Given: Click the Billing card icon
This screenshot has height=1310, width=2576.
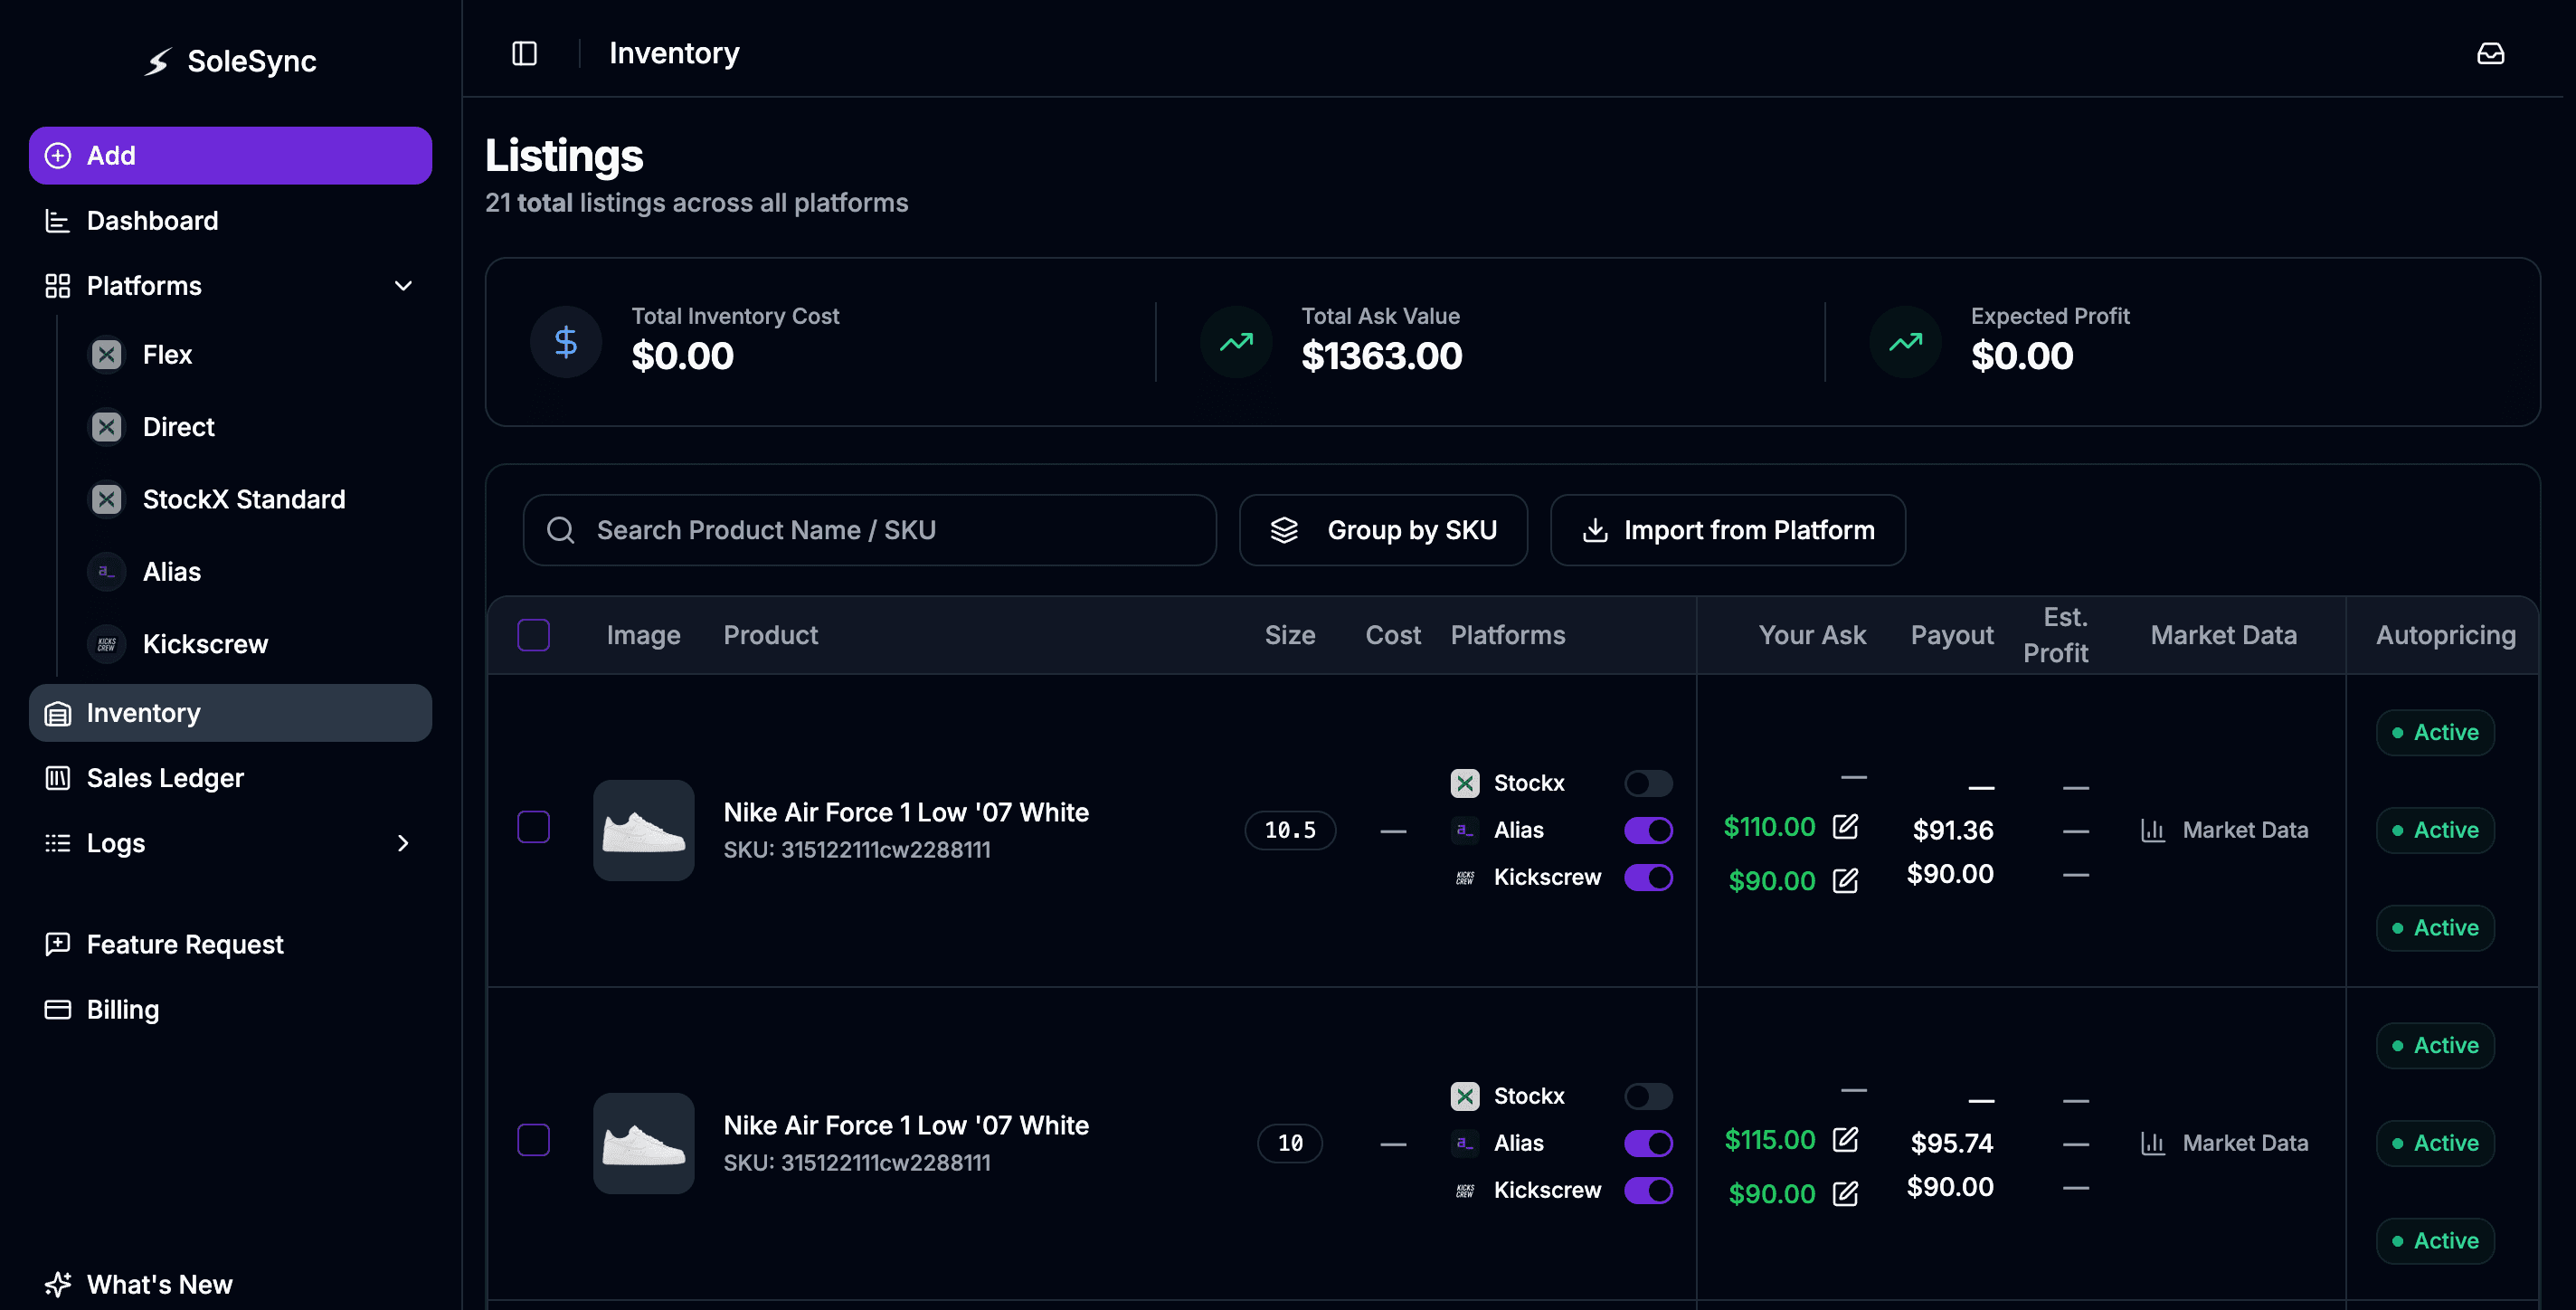Looking at the screenshot, I should point(58,1009).
